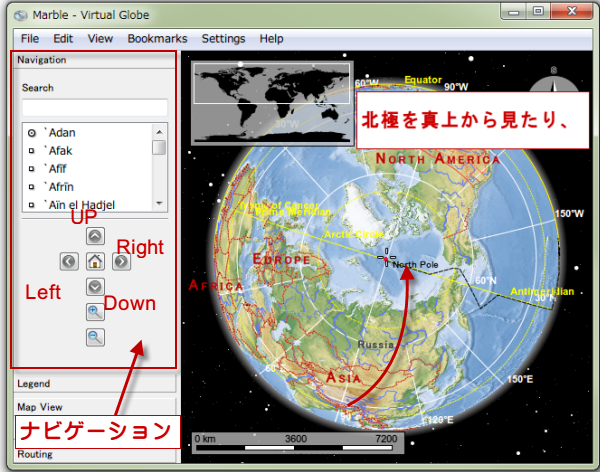Click the zoom out magnifier icon
The image size is (600, 472).
tap(95, 337)
